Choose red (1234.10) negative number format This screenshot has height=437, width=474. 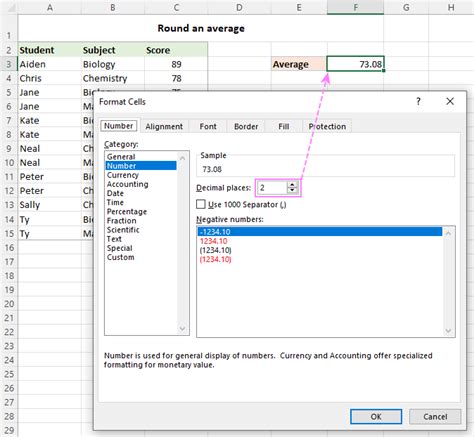[320, 259]
